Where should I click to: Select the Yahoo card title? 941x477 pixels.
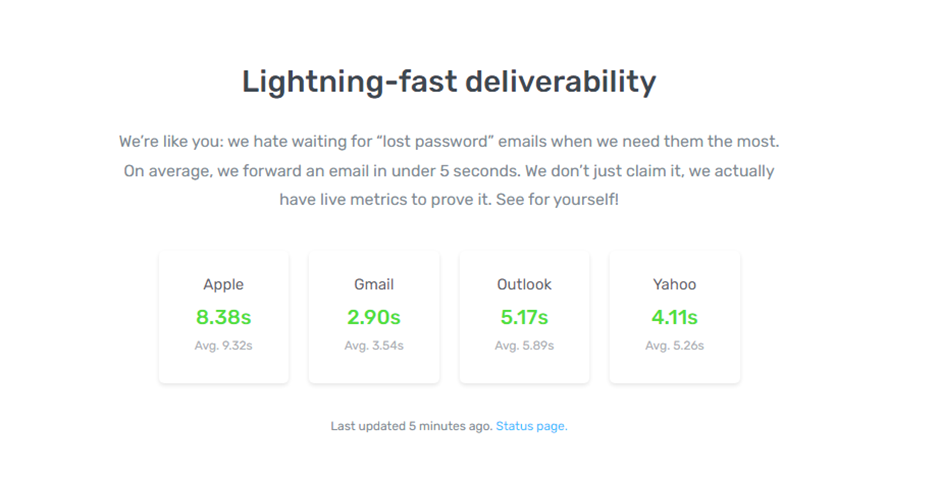[x=674, y=285]
